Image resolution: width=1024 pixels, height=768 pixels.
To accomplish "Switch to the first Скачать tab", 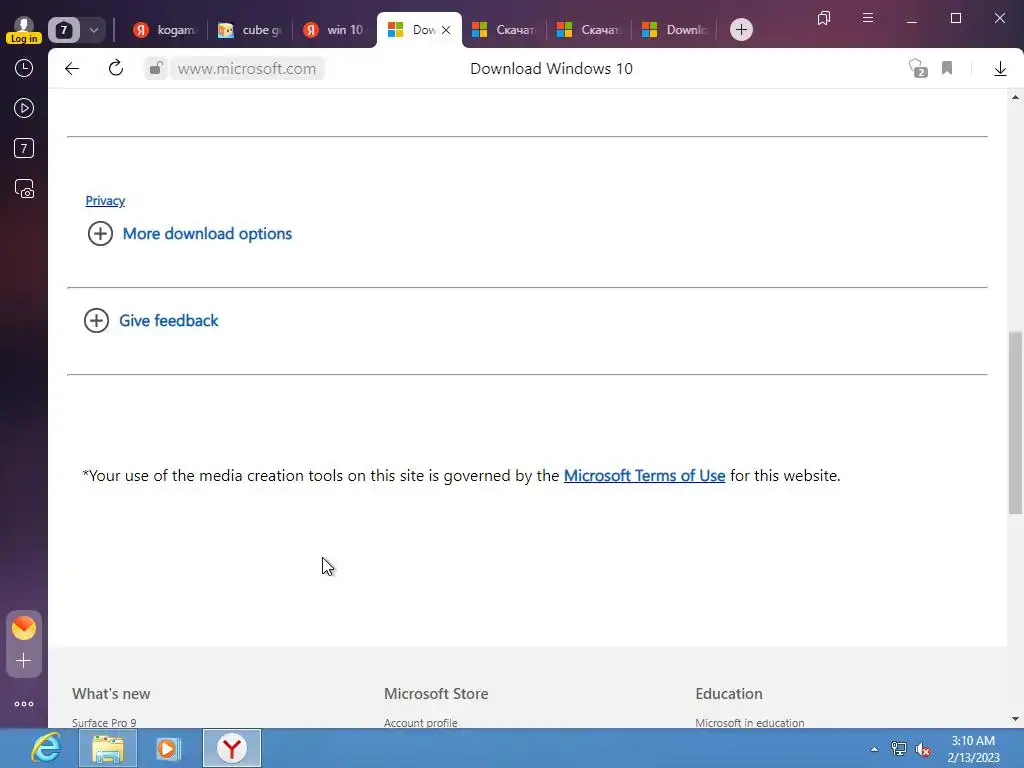I will pos(504,30).
